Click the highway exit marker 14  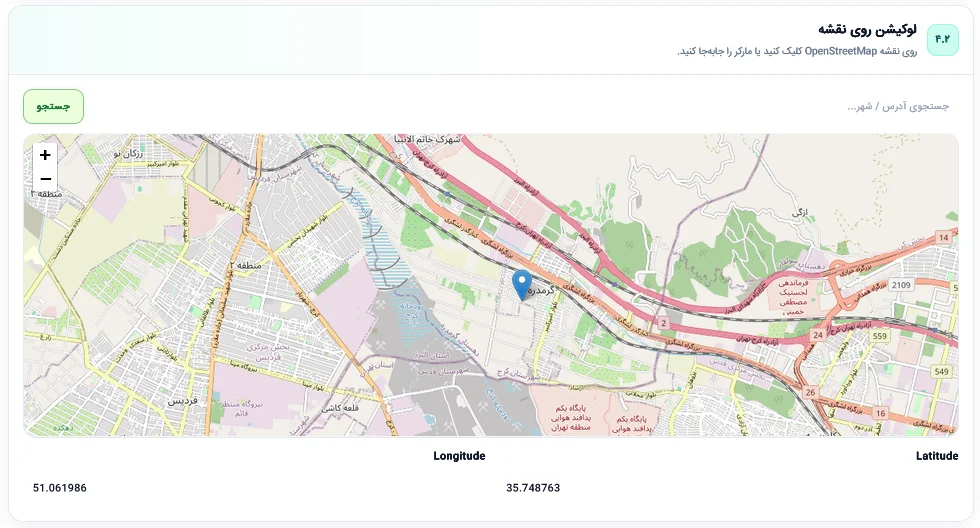click(943, 237)
